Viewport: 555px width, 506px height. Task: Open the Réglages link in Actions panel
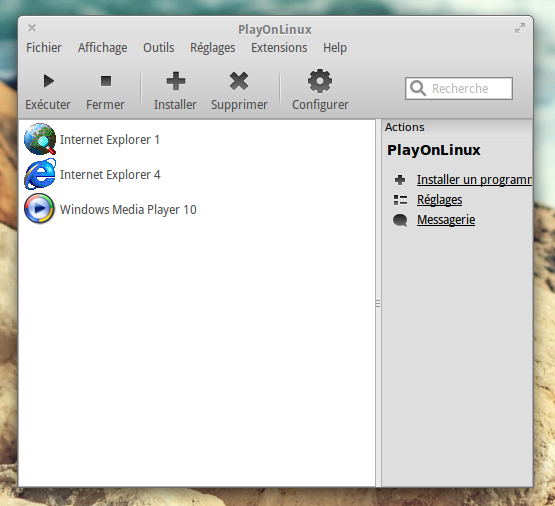pos(440,200)
